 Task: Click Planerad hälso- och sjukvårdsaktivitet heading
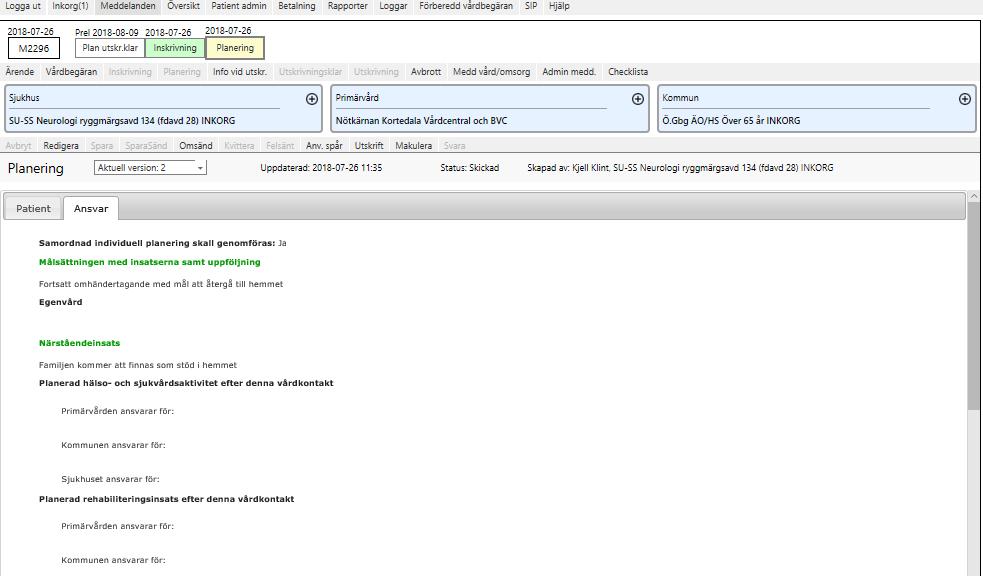click(x=186, y=384)
